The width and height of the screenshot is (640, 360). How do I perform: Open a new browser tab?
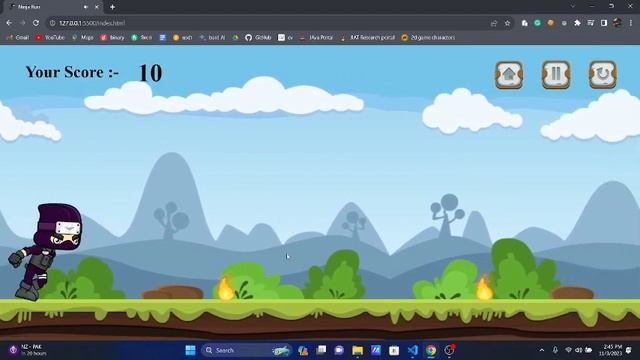[112, 7]
